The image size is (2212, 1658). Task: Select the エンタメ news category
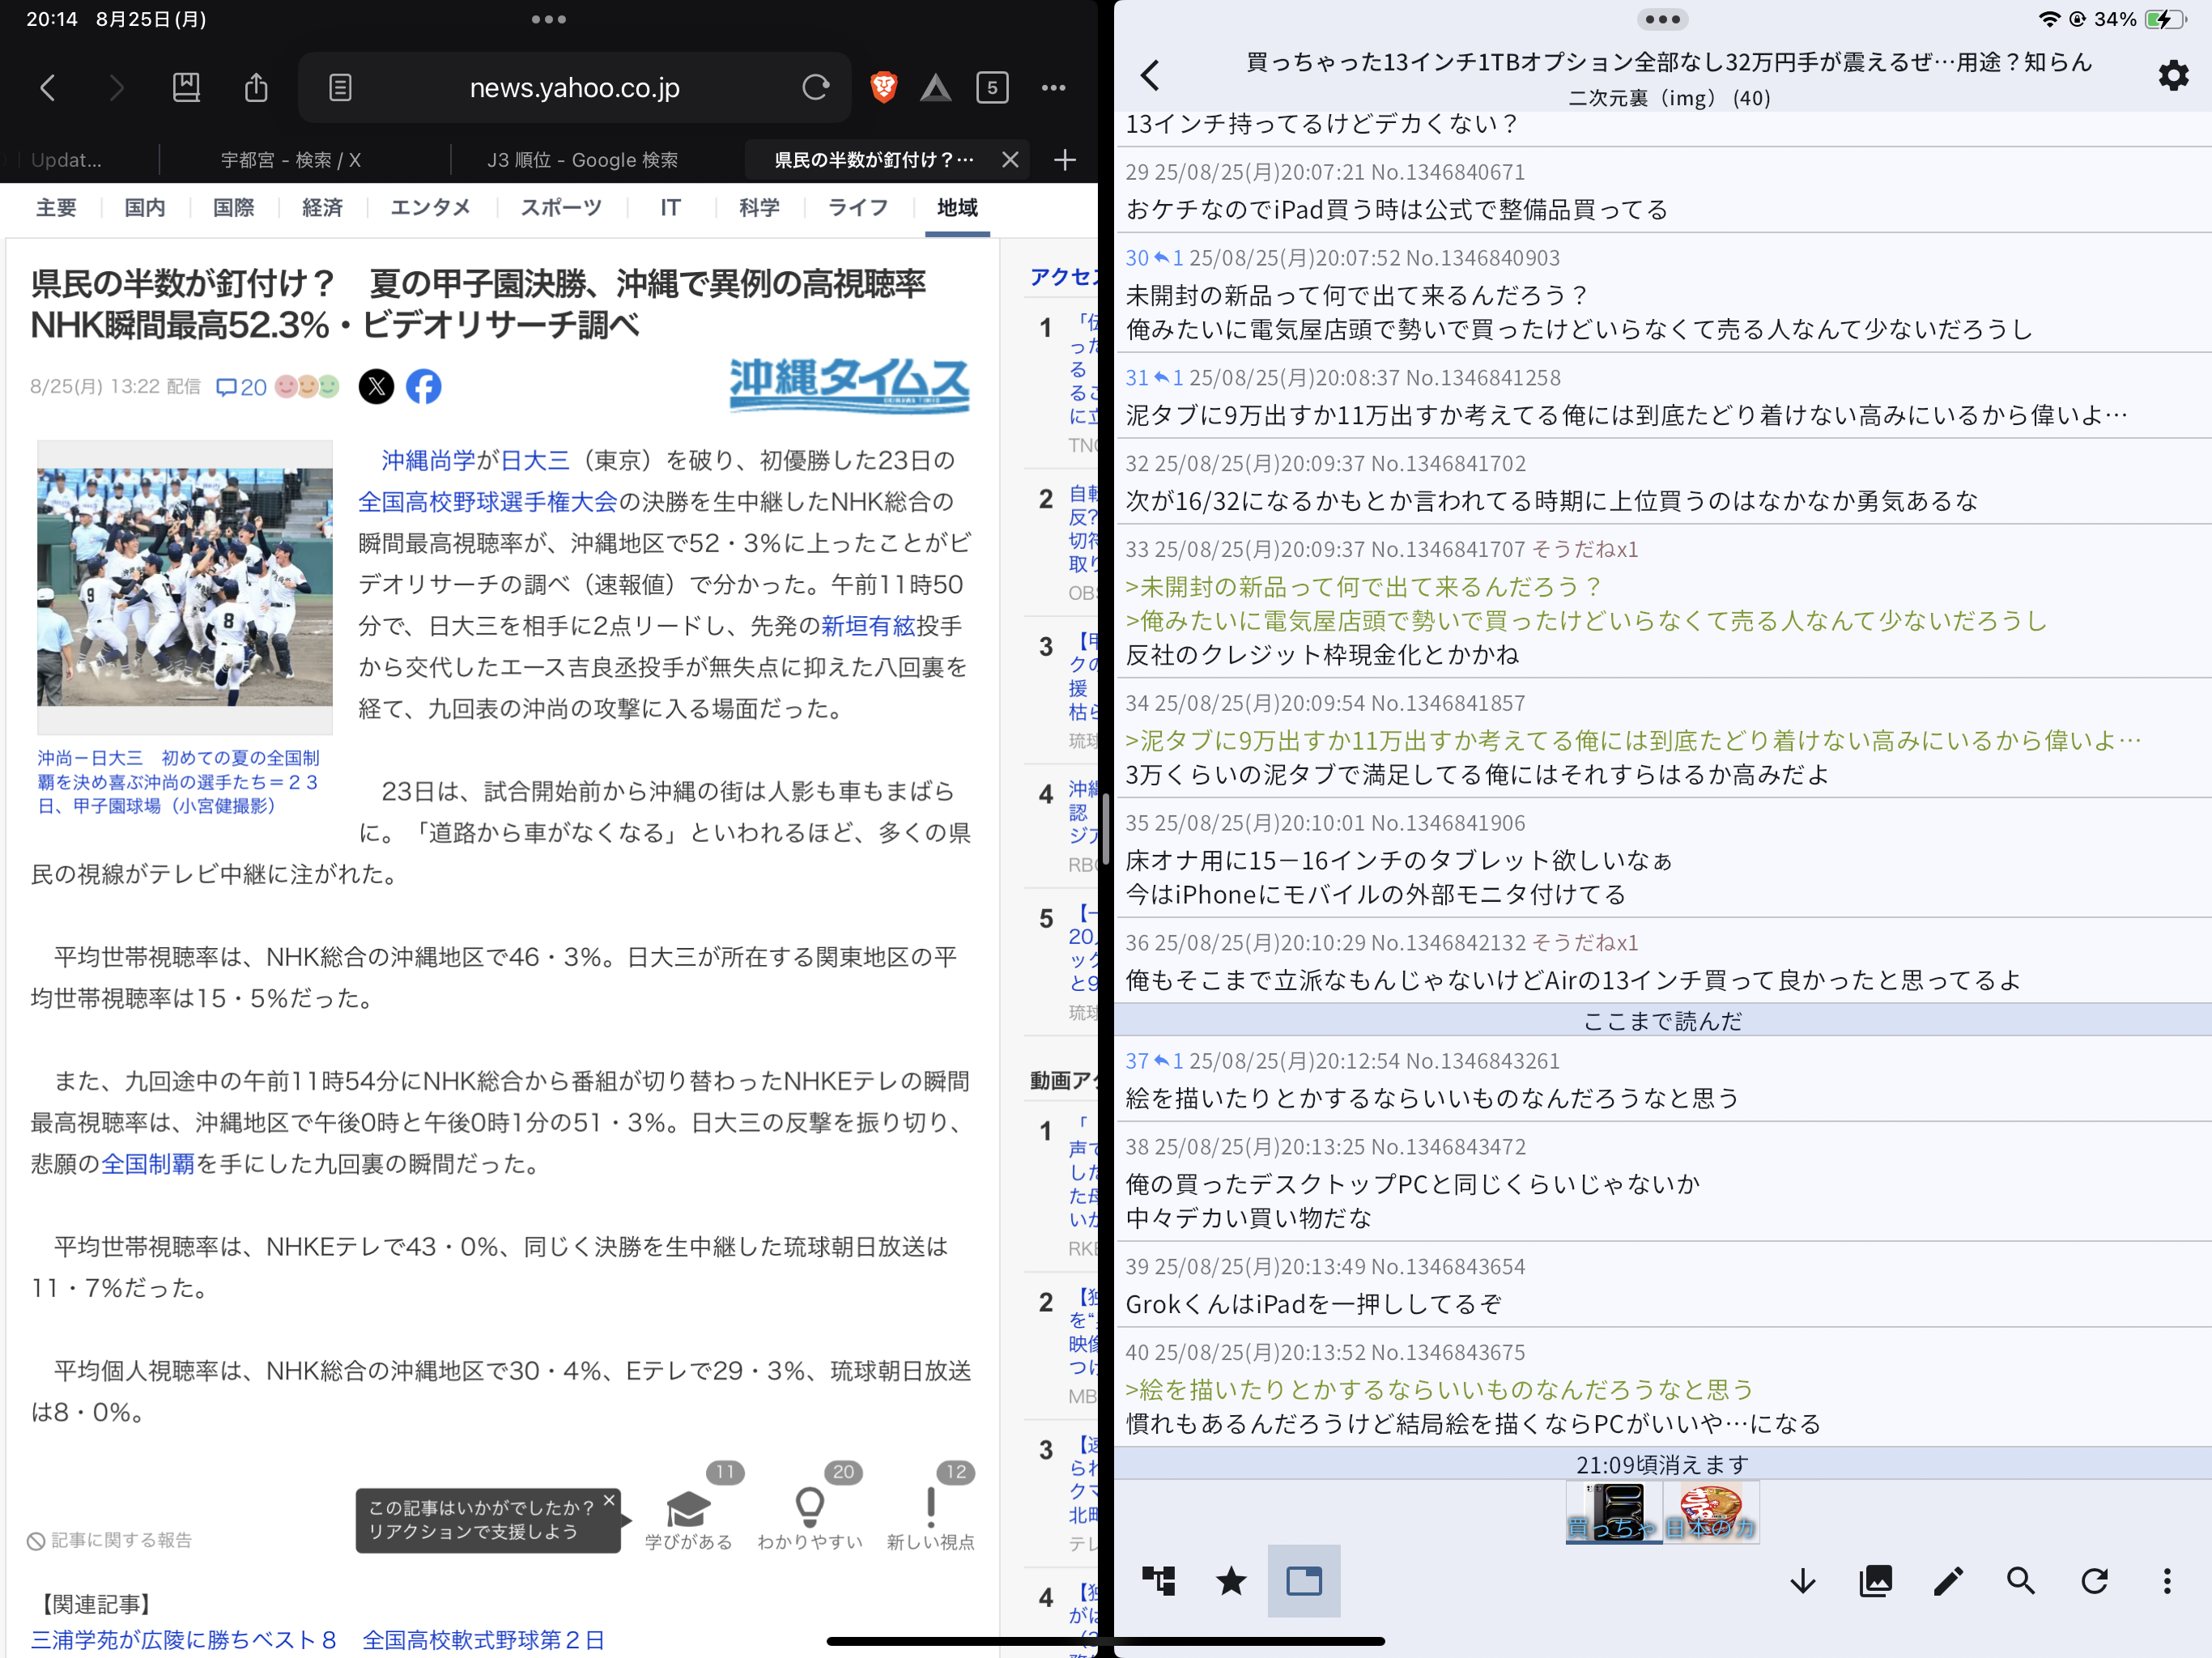430,208
